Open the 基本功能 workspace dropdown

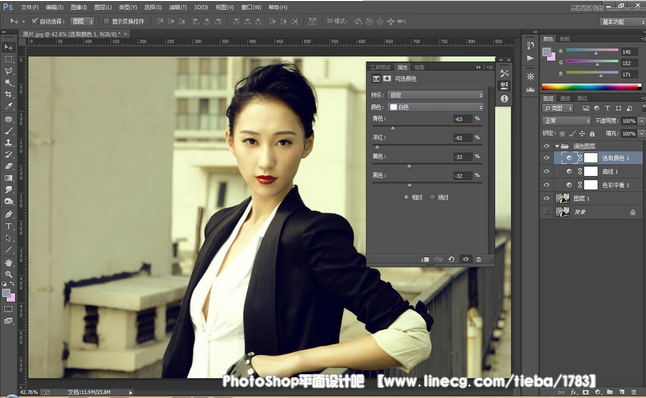tap(622, 22)
